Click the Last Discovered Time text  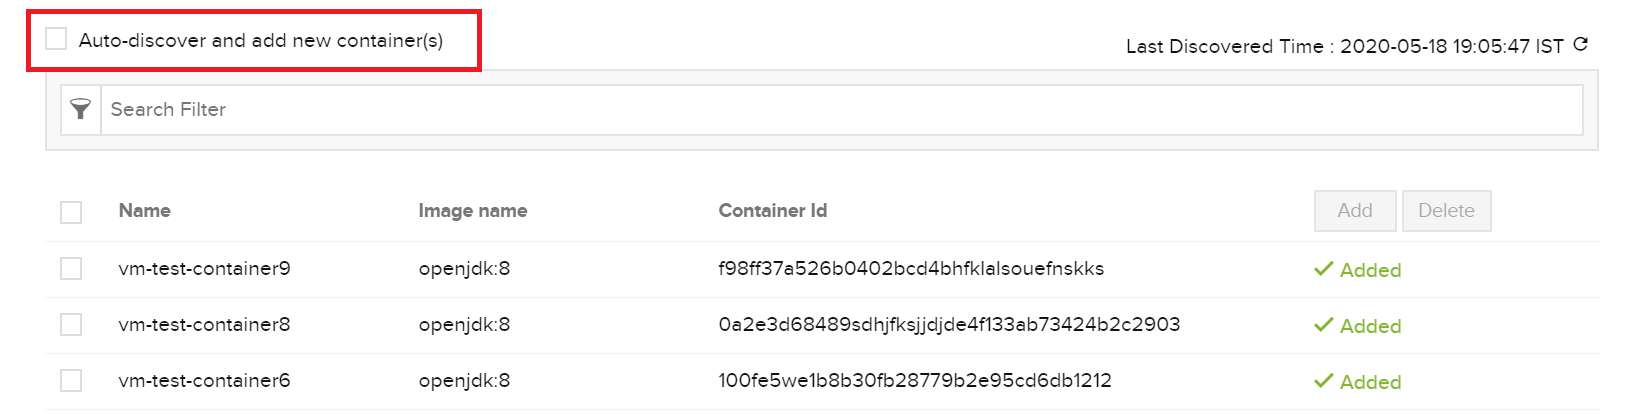(1344, 47)
